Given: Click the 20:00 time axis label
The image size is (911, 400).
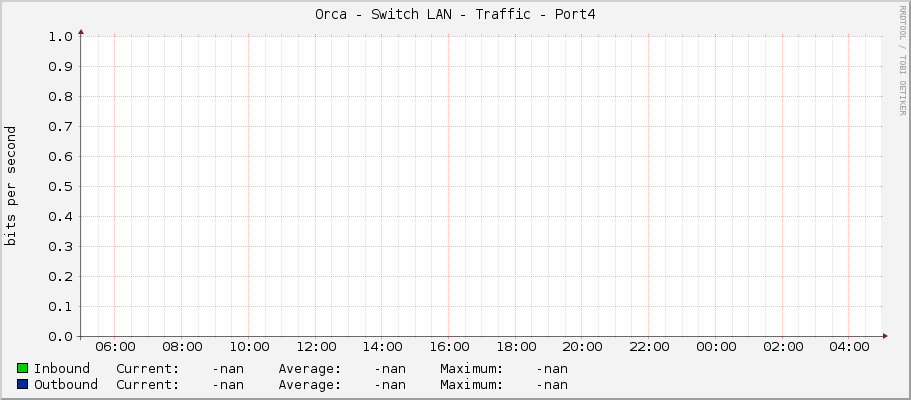Looking at the screenshot, I should [582, 347].
